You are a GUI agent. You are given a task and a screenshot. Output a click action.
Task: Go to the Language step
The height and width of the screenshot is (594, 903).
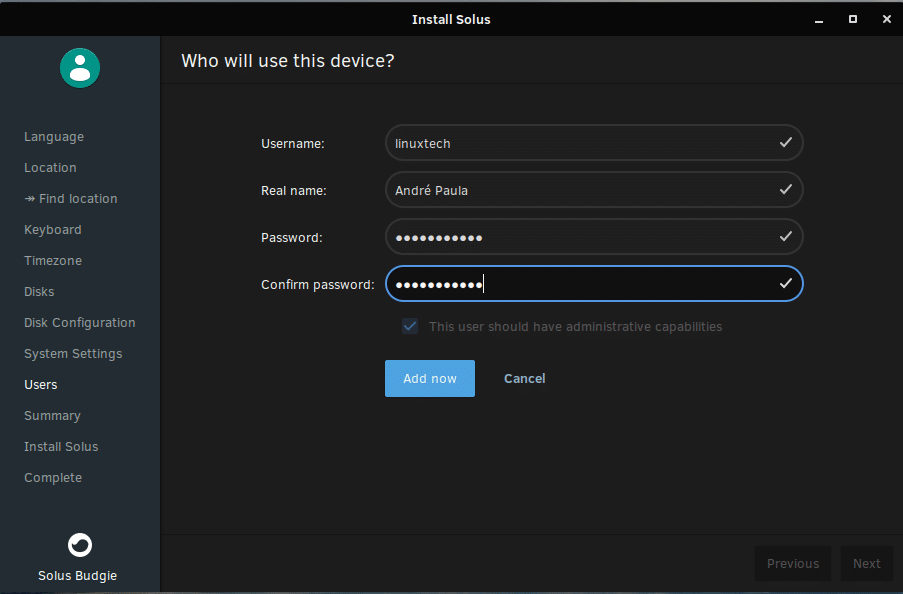click(x=54, y=137)
